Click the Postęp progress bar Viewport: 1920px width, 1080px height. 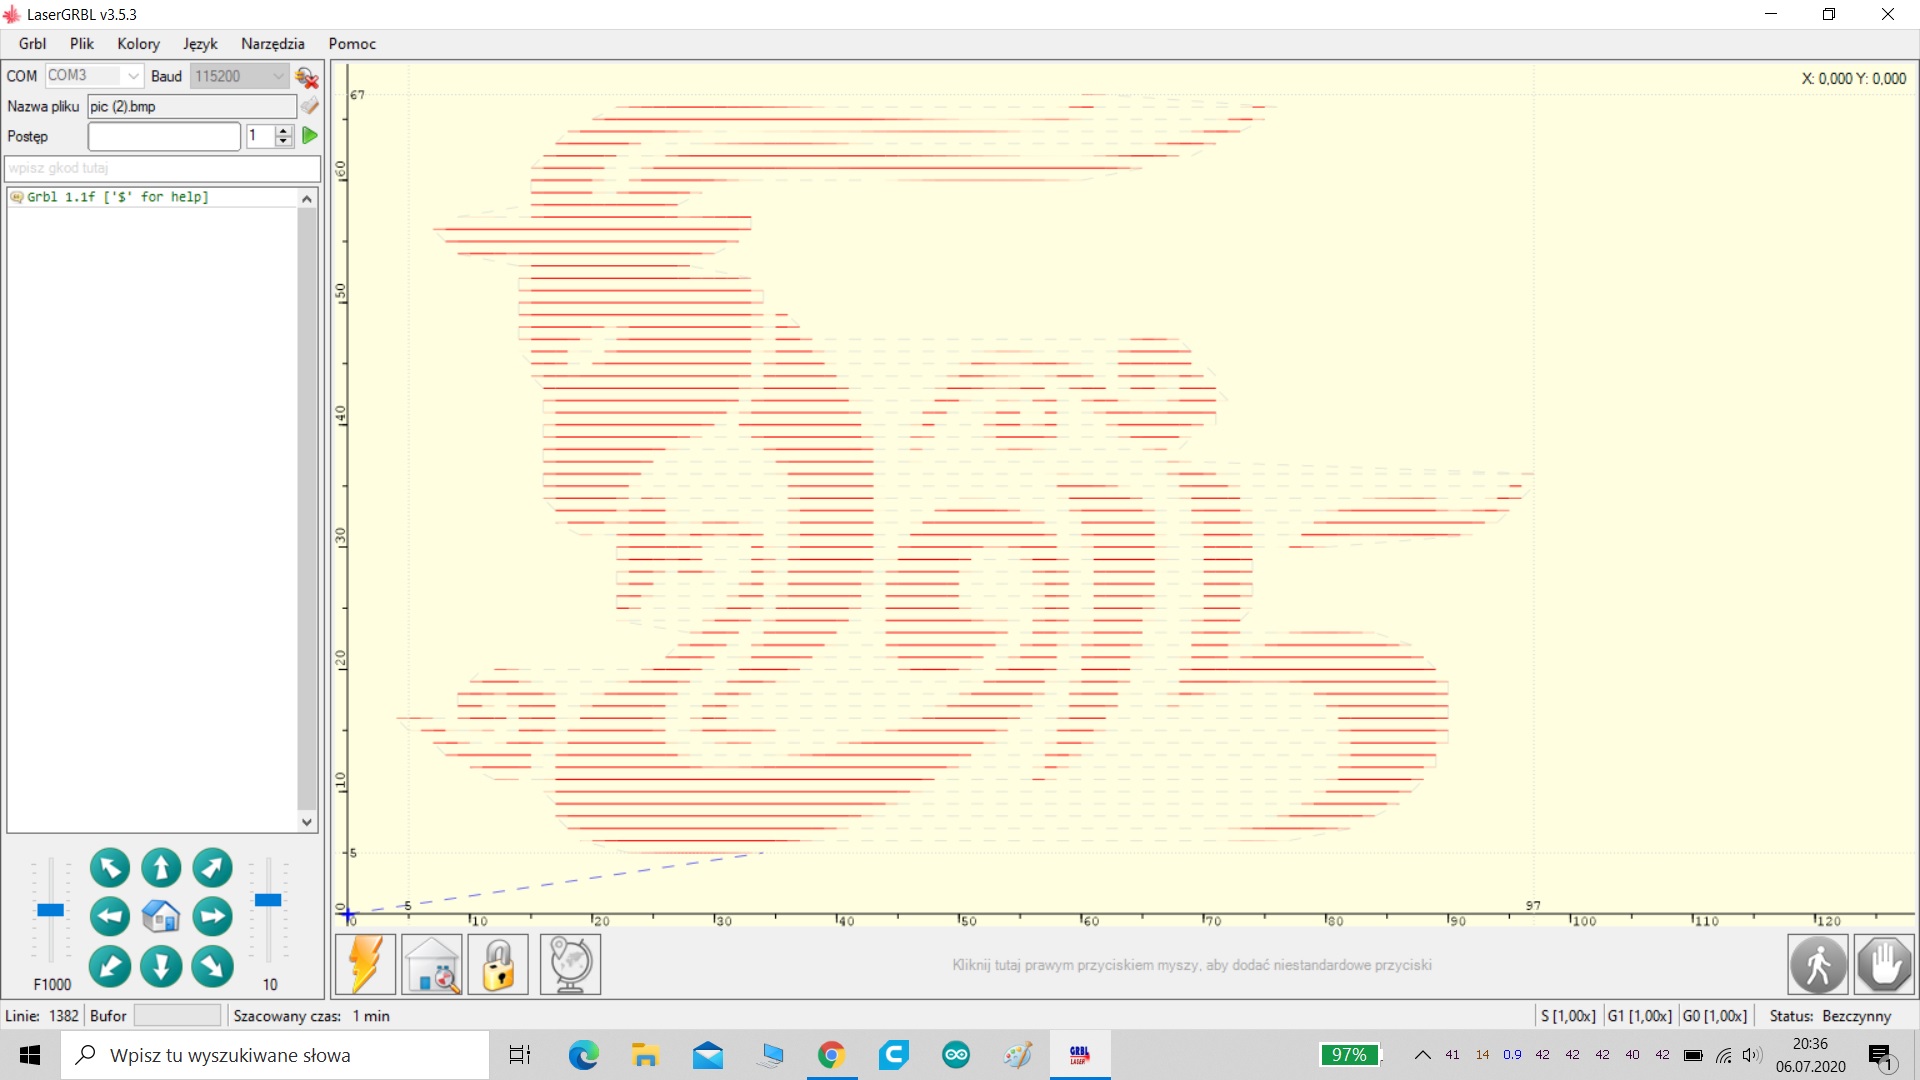coord(164,136)
